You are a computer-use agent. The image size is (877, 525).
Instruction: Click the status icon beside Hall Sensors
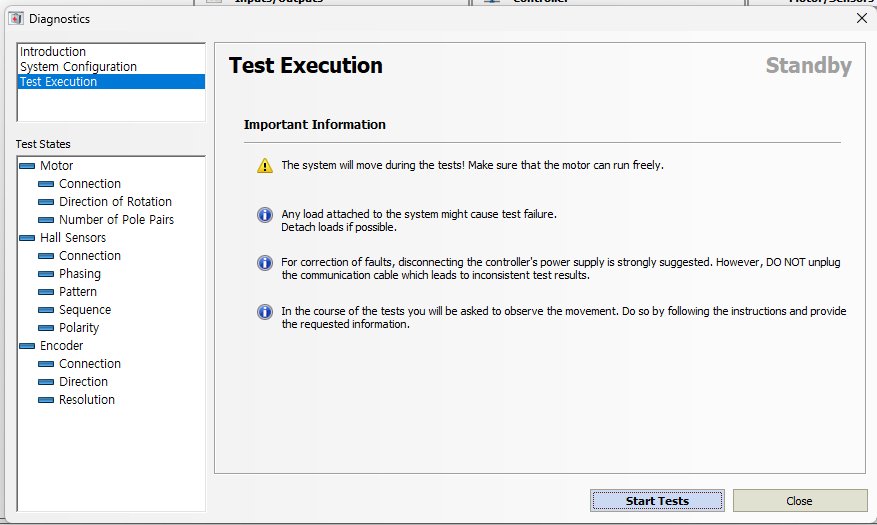[x=27, y=238]
